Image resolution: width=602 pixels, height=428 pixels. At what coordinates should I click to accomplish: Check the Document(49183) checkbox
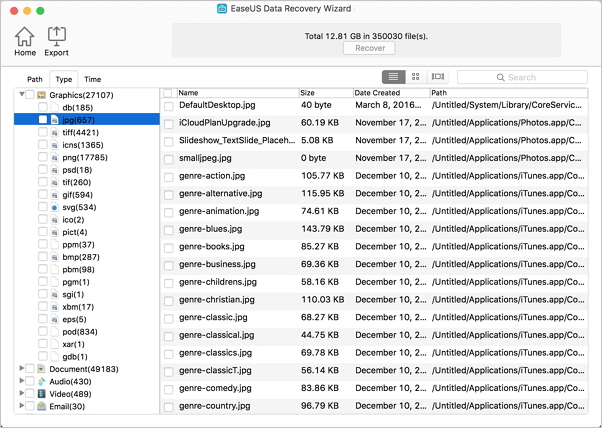click(x=30, y=369)
